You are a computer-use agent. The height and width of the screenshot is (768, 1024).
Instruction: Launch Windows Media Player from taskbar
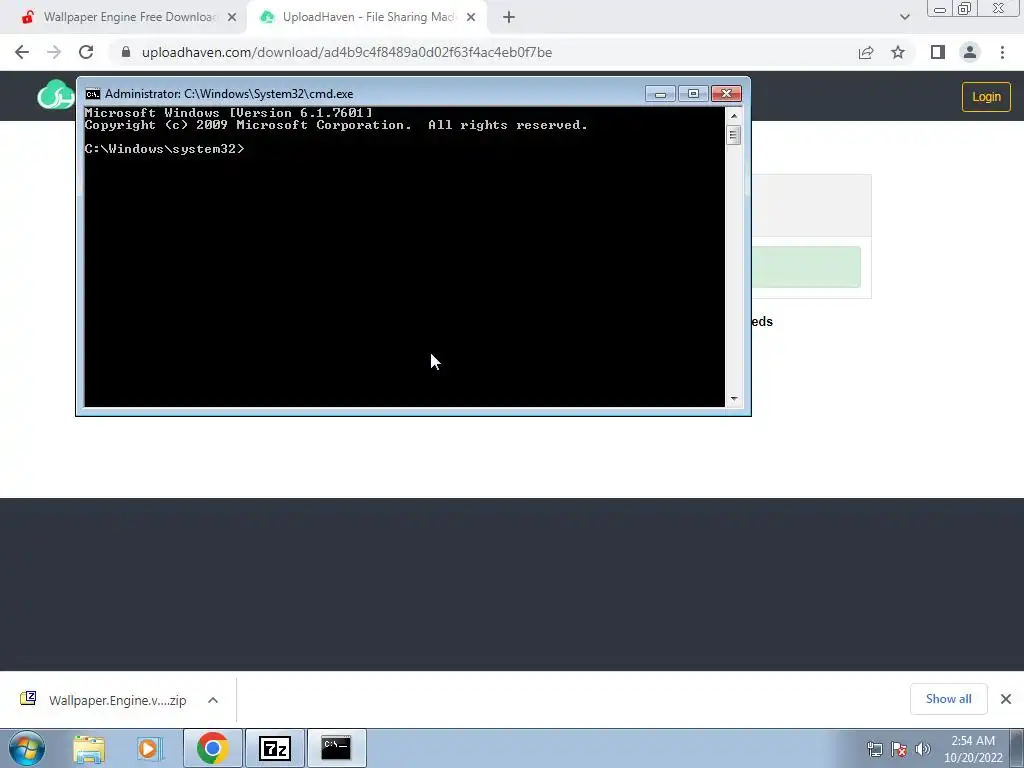150,748
